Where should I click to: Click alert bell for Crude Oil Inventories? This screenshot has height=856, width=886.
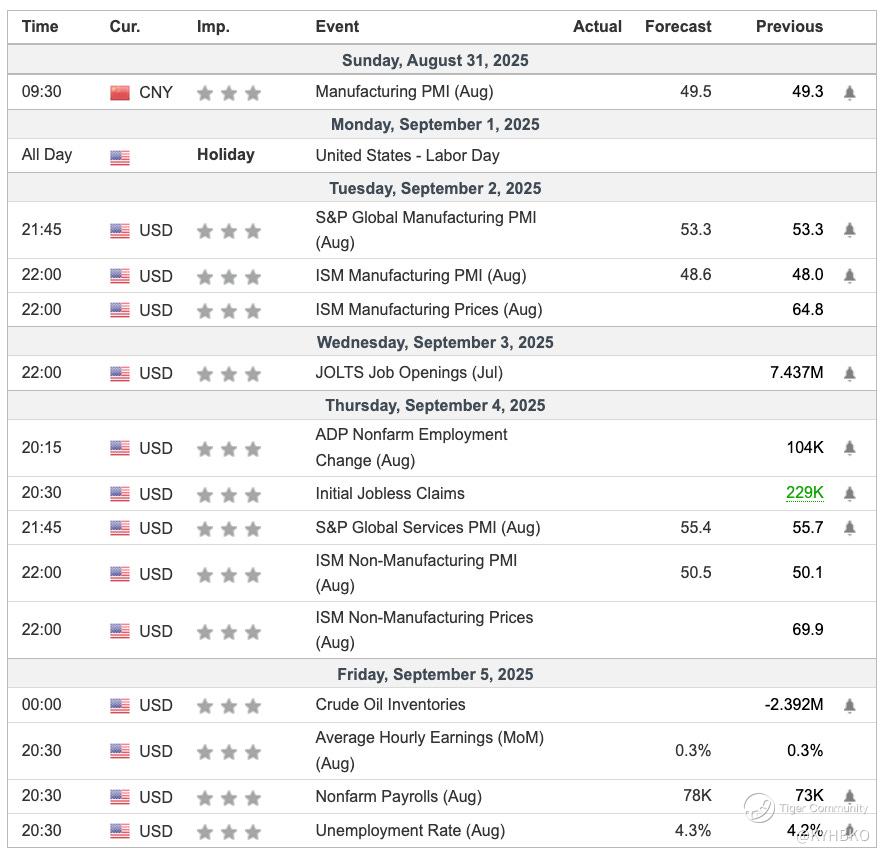pyautogui.click(x=849, y=705)
